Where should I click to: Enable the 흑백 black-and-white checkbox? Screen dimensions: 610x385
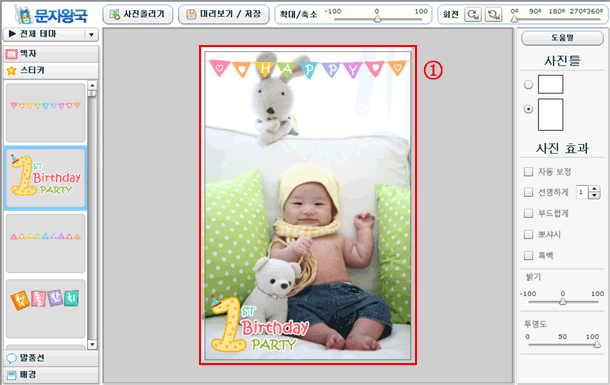528,256
